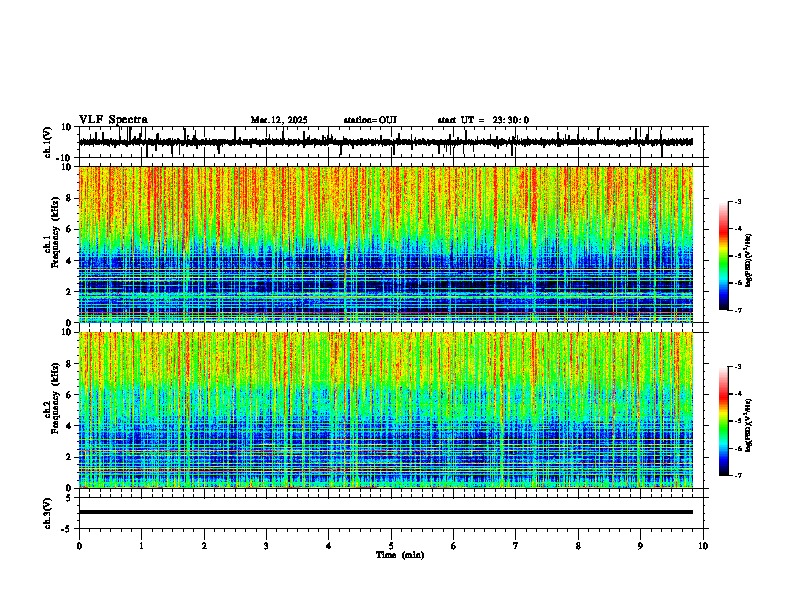Click the ch.1 spectrogram color bar
The height and width of the screenshot is (612, 792).
click(x=724, y=255)
